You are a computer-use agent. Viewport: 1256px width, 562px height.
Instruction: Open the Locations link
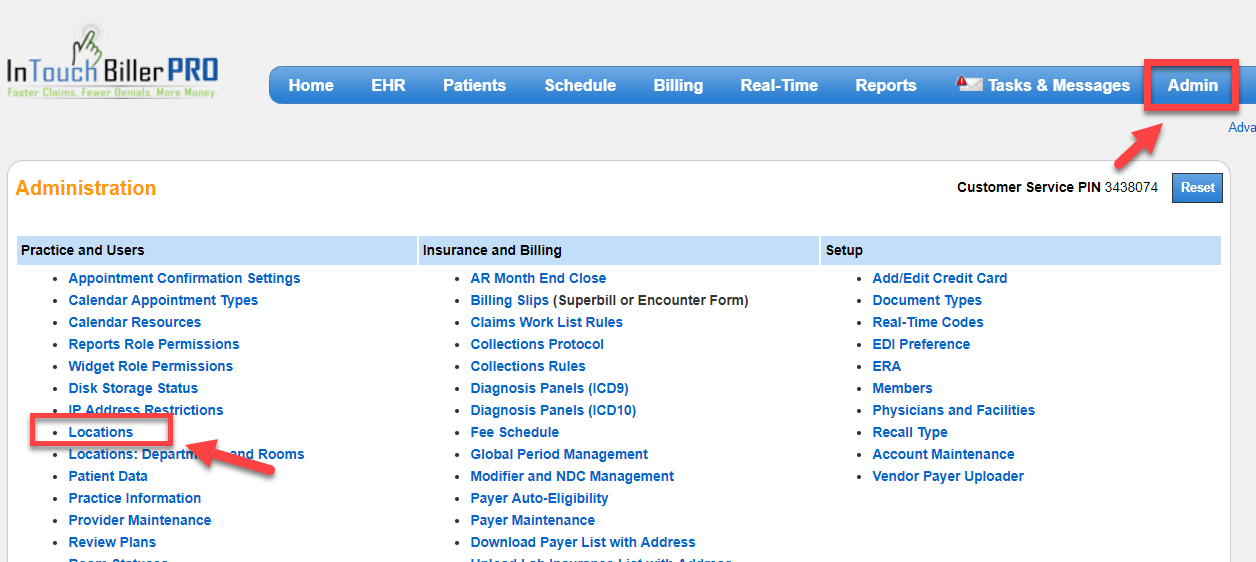101,432
